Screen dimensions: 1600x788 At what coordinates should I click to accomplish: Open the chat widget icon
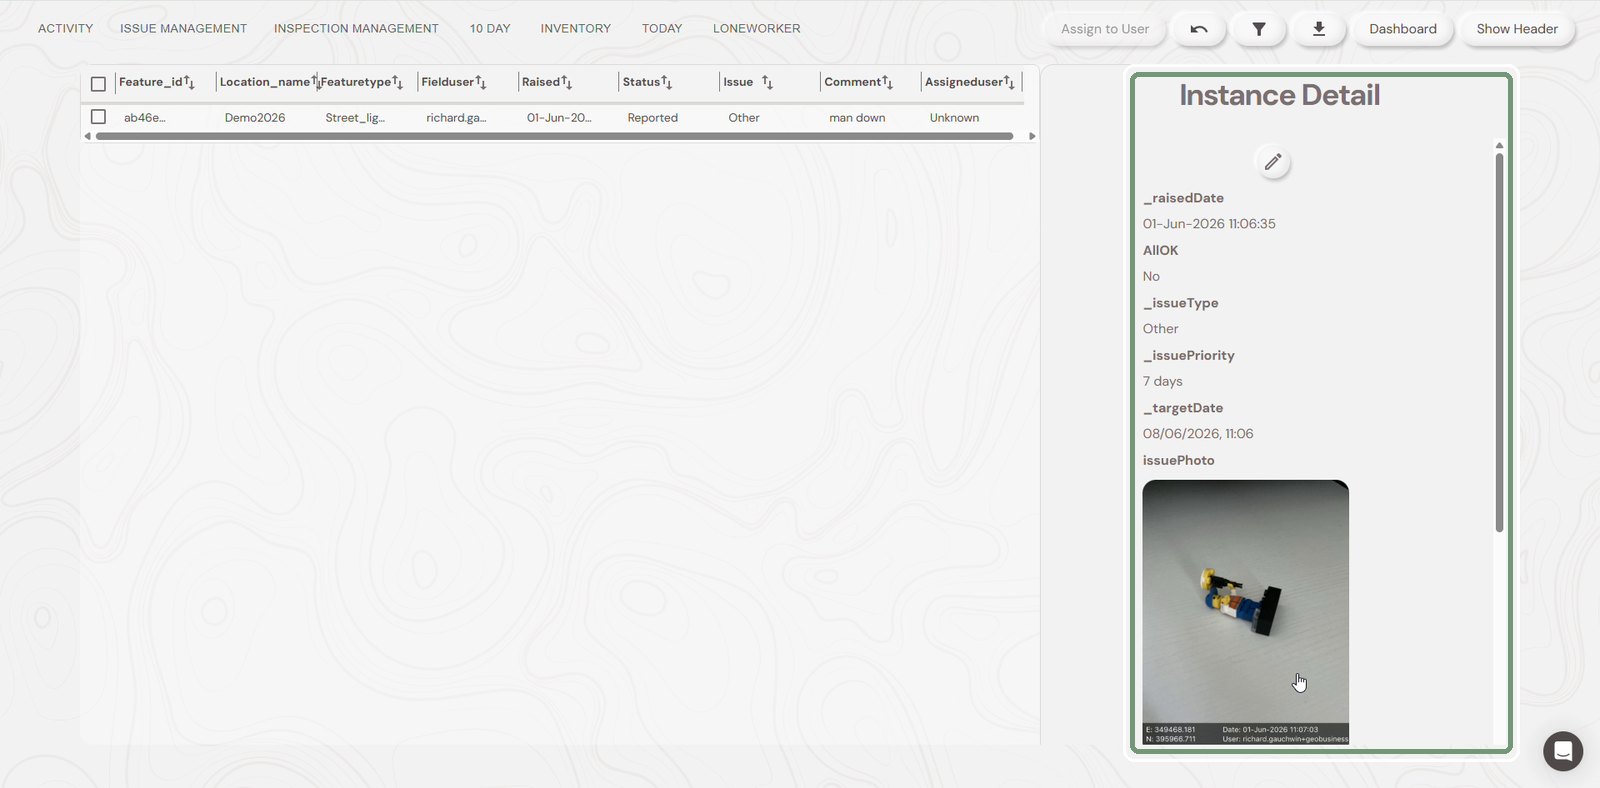1563,751
